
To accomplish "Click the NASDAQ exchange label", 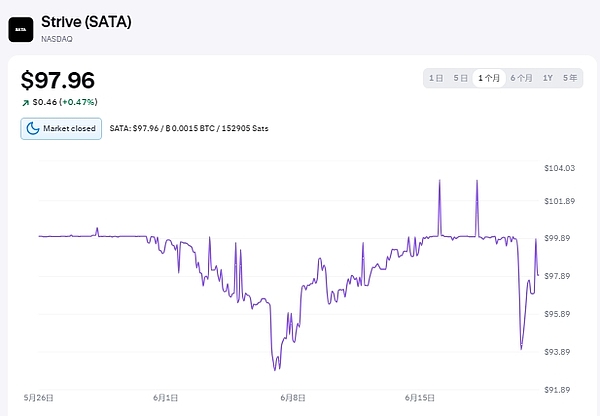I will coord(57,39).
